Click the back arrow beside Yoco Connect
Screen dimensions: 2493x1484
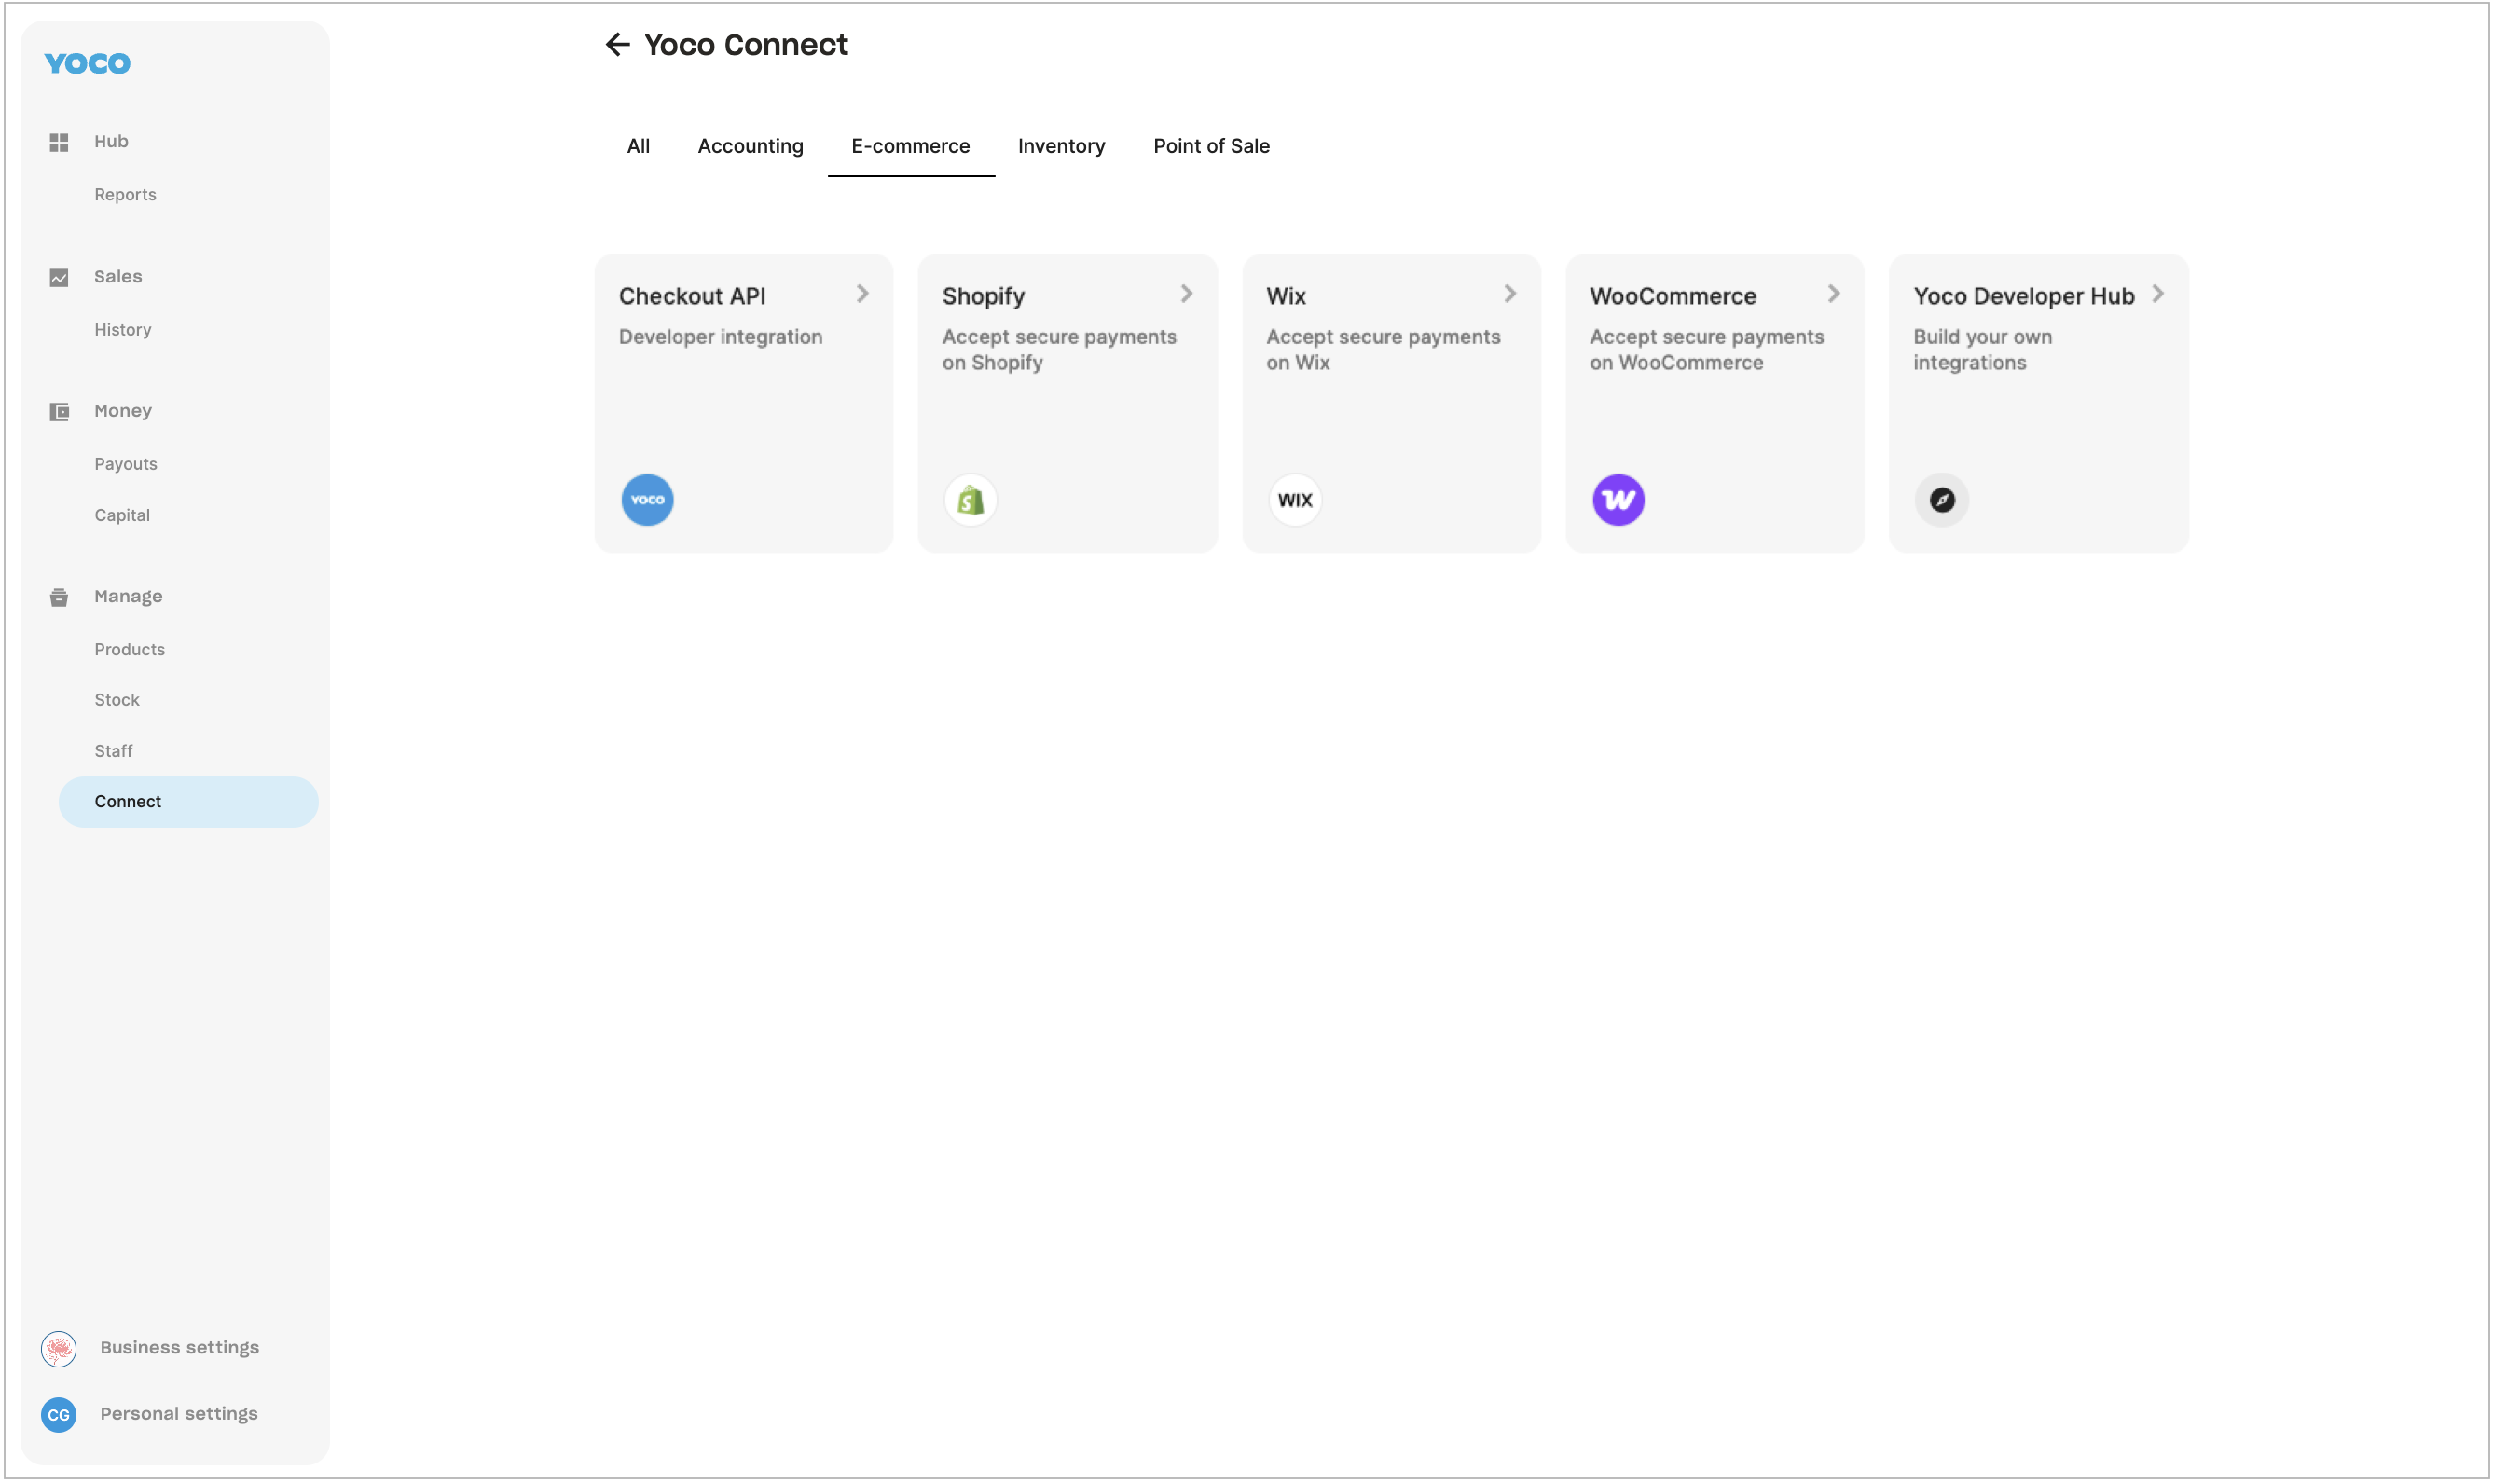[x=617, y=45]
